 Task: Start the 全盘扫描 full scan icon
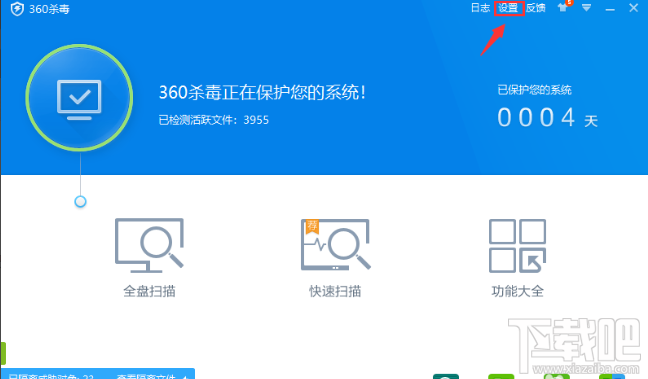[x=149, y=246]
